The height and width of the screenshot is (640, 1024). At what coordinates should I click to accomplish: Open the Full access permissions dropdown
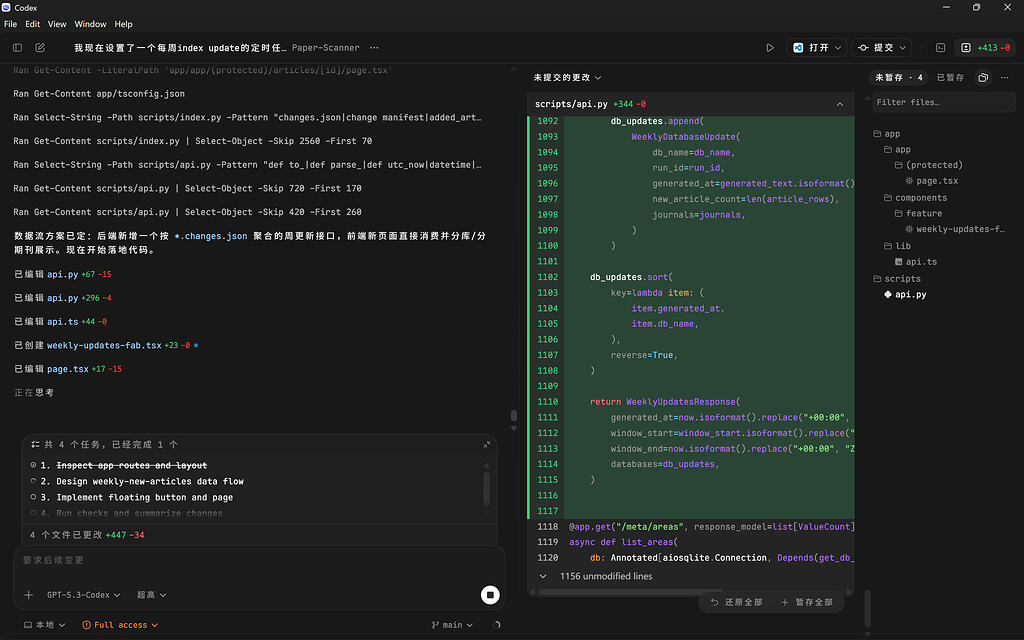[x=120, y=625]
